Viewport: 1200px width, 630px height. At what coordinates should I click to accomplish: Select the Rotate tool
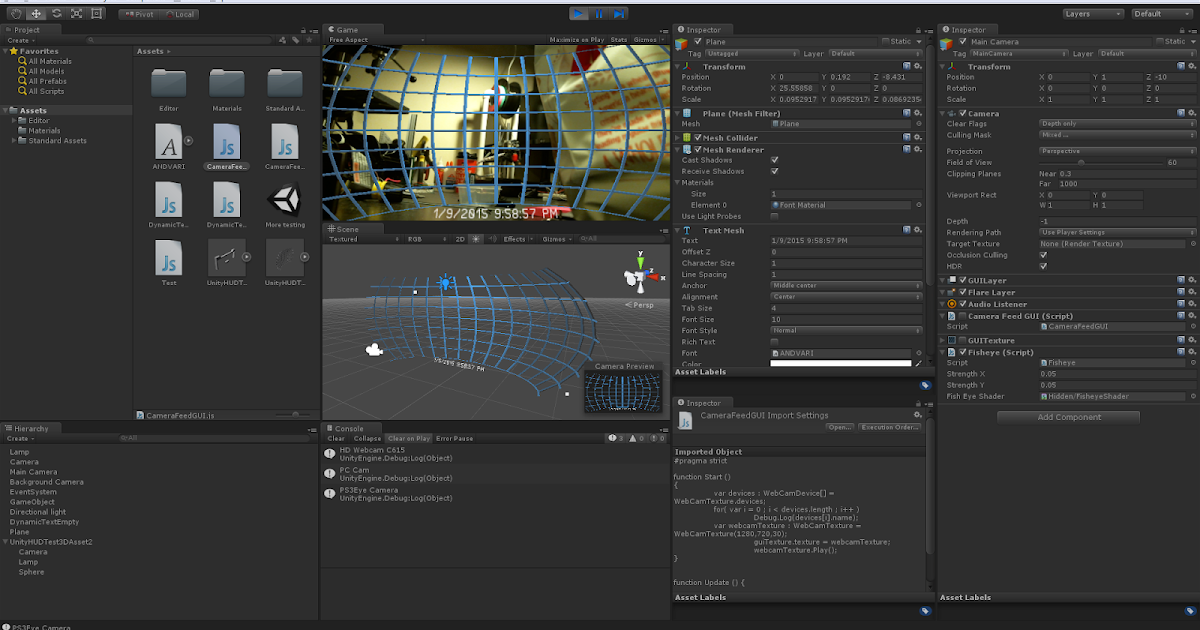tap(56, 14)
